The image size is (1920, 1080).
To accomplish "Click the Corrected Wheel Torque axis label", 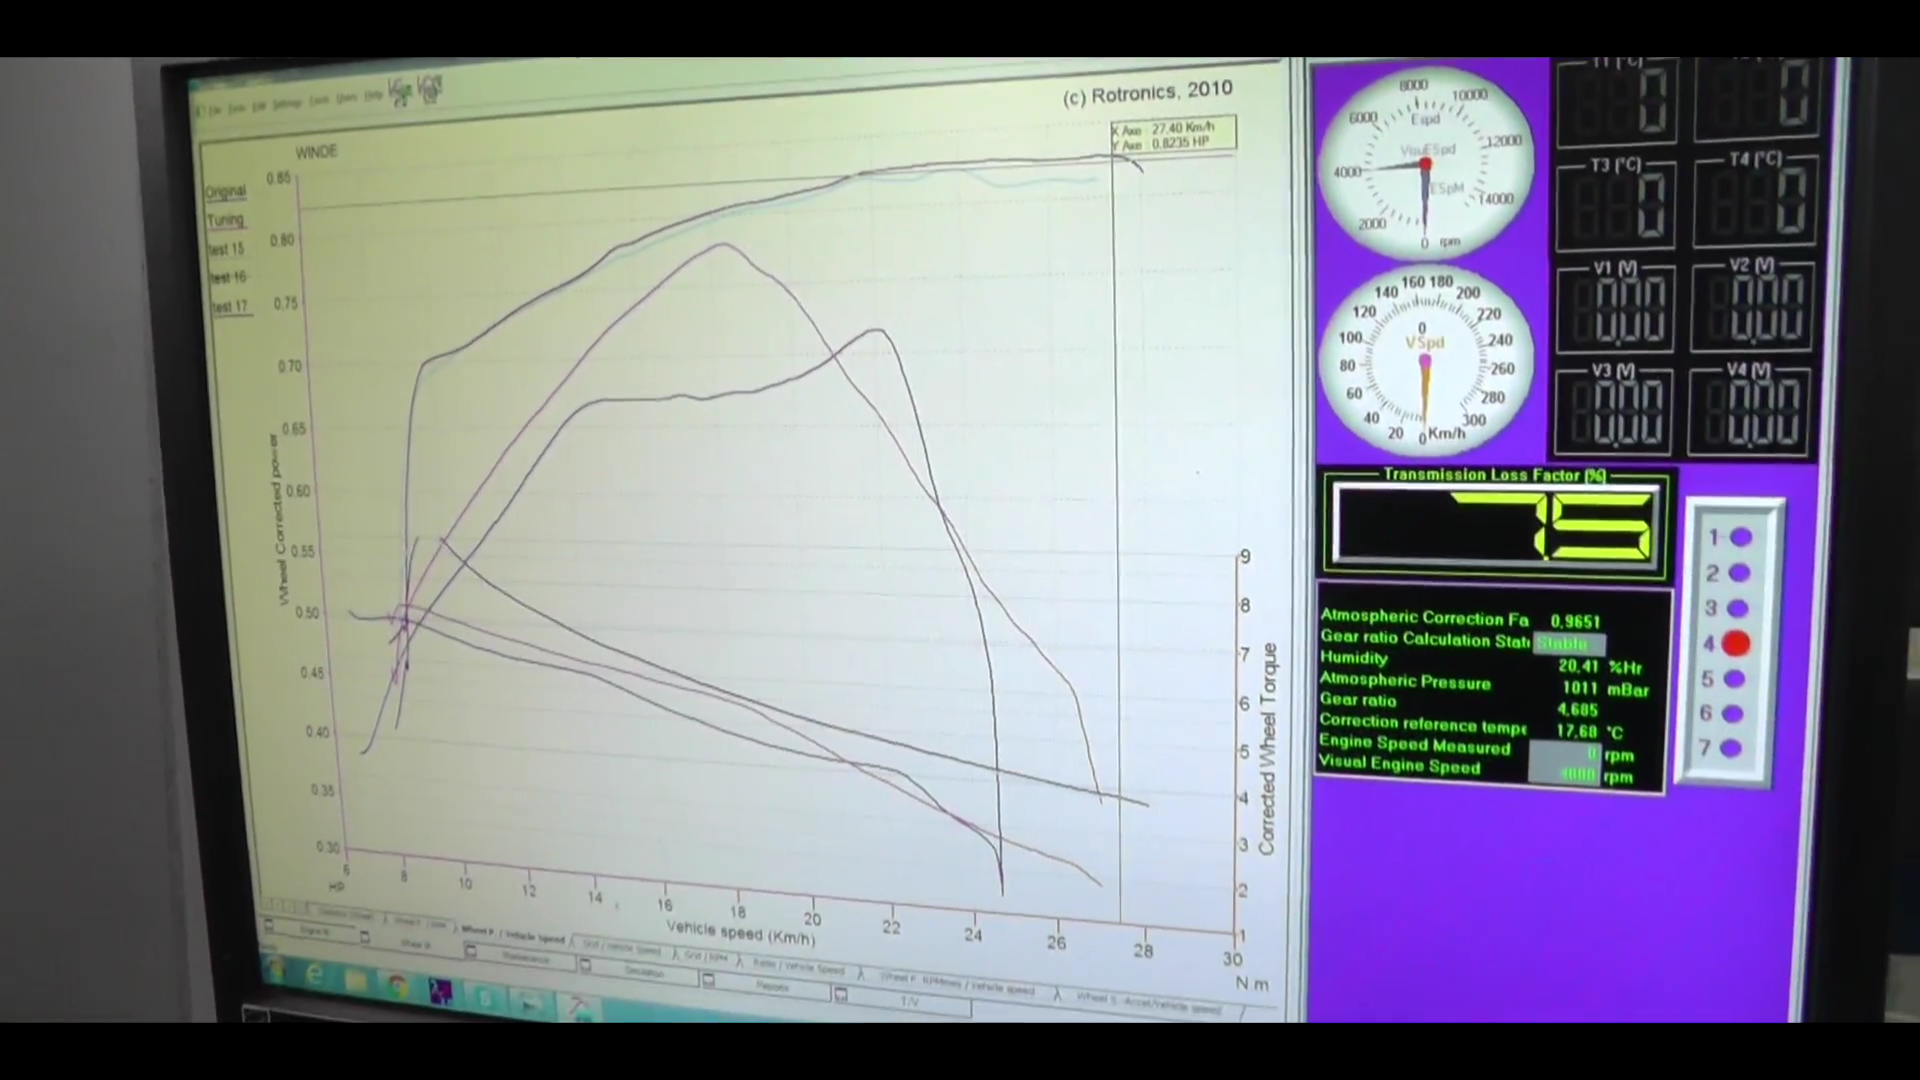I will coord(1268,749).
